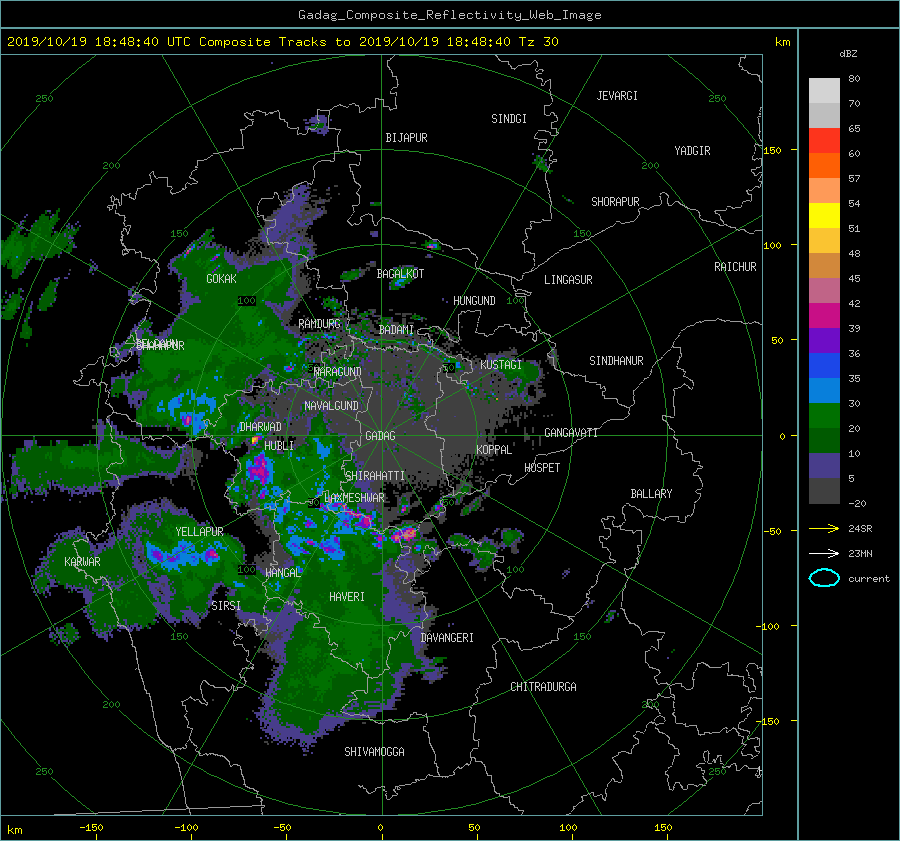Click the LAXMESHWAR city label
Viewport: 900px width, 841px height.
coord(354,498)
